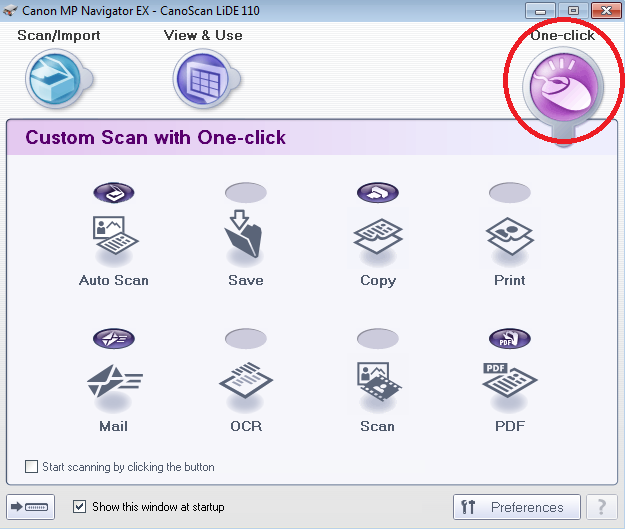
Task: Open the Preferences dialog
Action: point(517,507)
